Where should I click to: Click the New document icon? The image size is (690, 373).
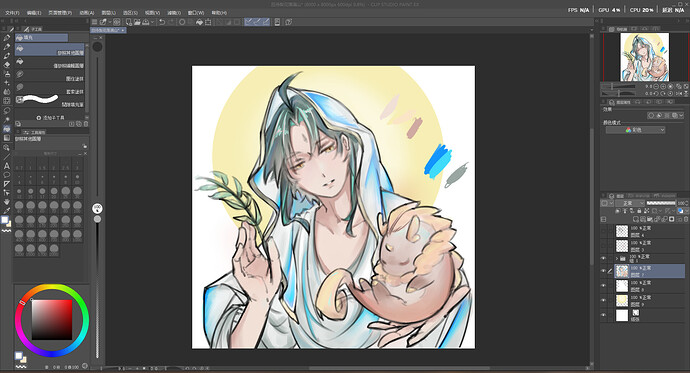coord(128,22)
